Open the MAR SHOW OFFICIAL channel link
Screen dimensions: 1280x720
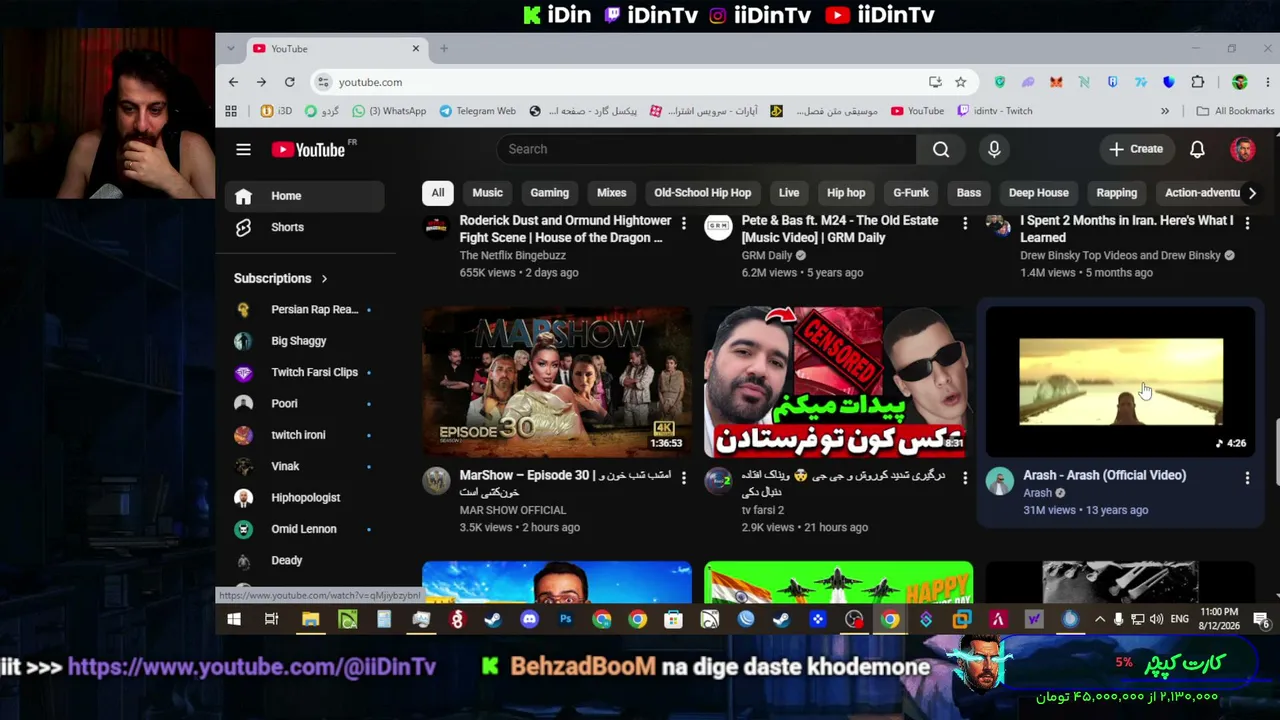(x=513, y=510)
